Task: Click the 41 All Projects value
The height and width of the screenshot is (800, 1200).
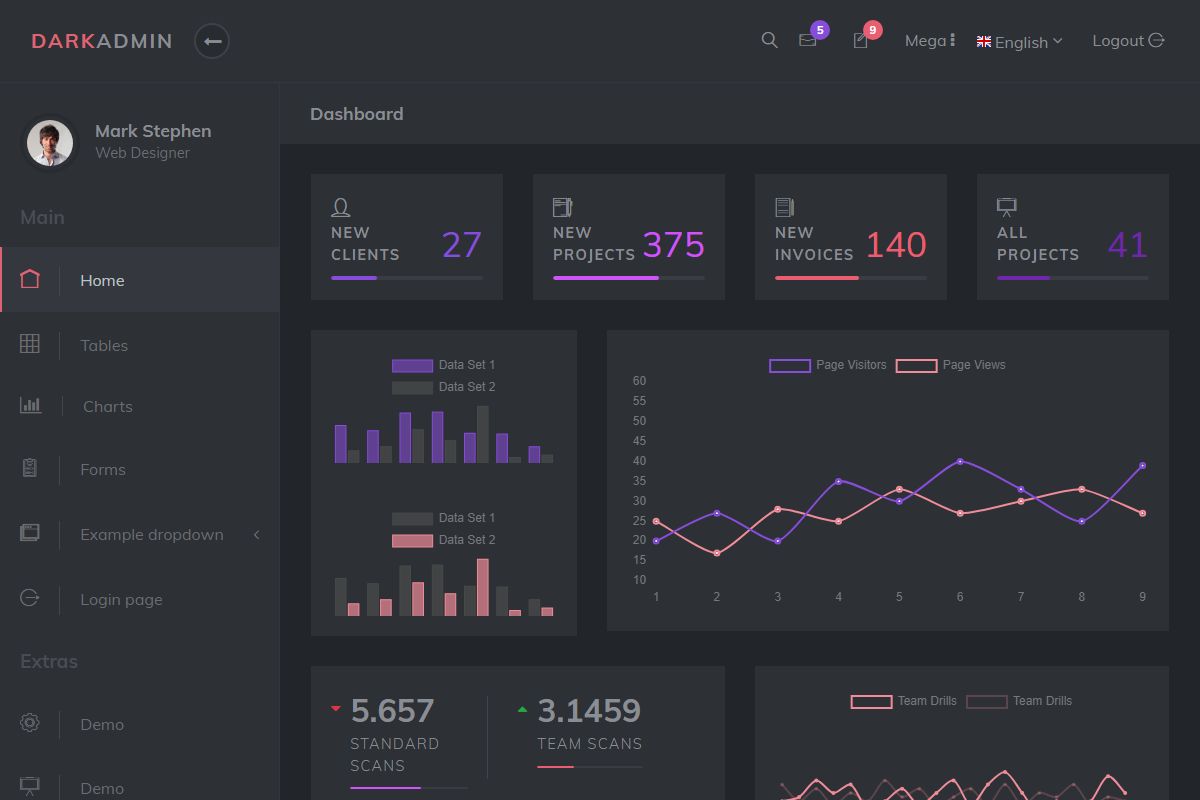Action: (x=1128, y=244)
